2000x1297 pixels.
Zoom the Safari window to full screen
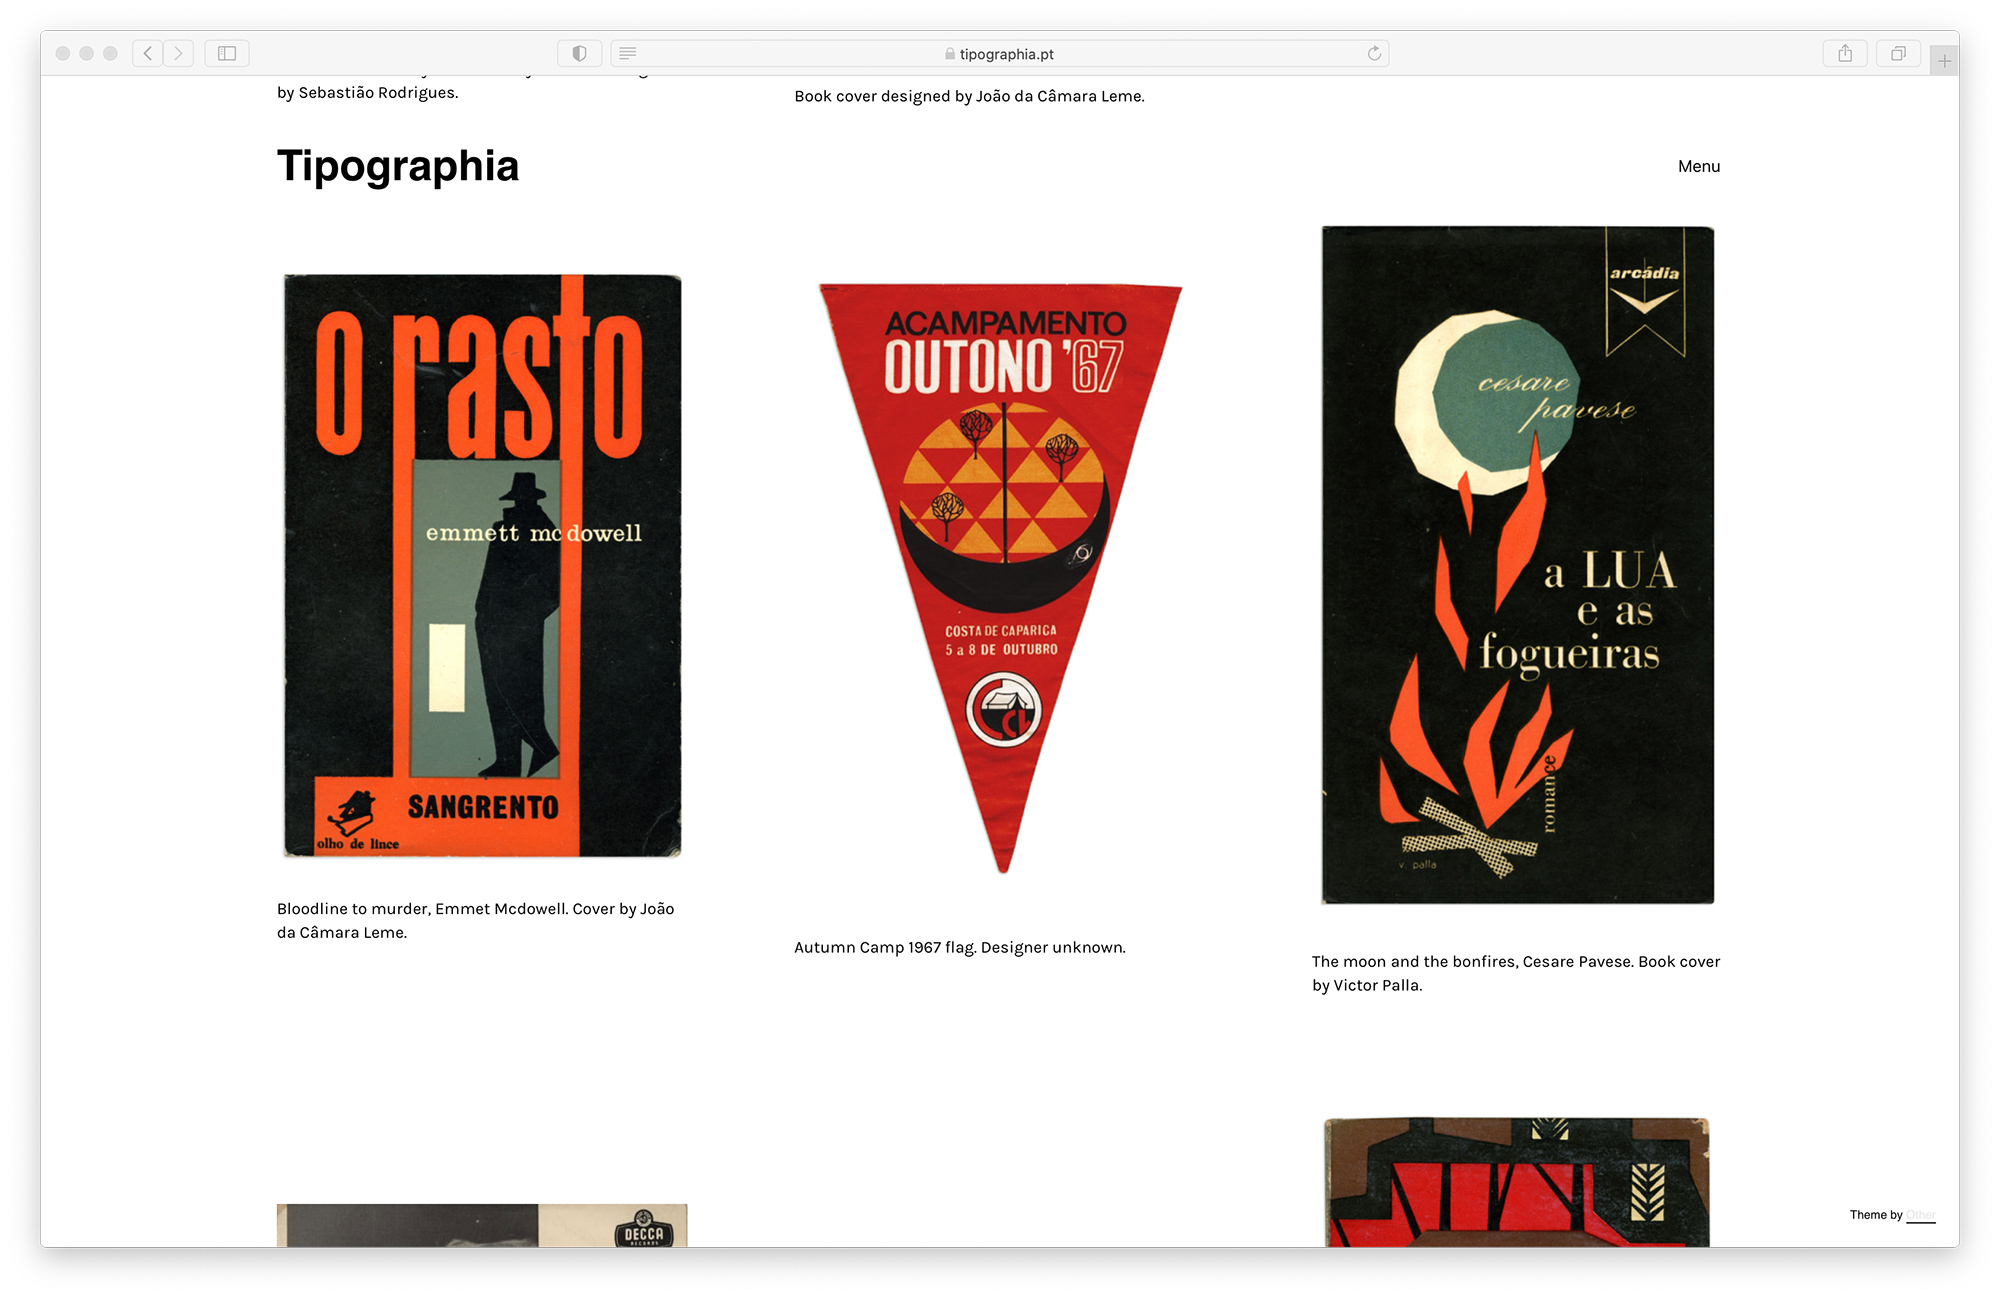tap(111, 54)
